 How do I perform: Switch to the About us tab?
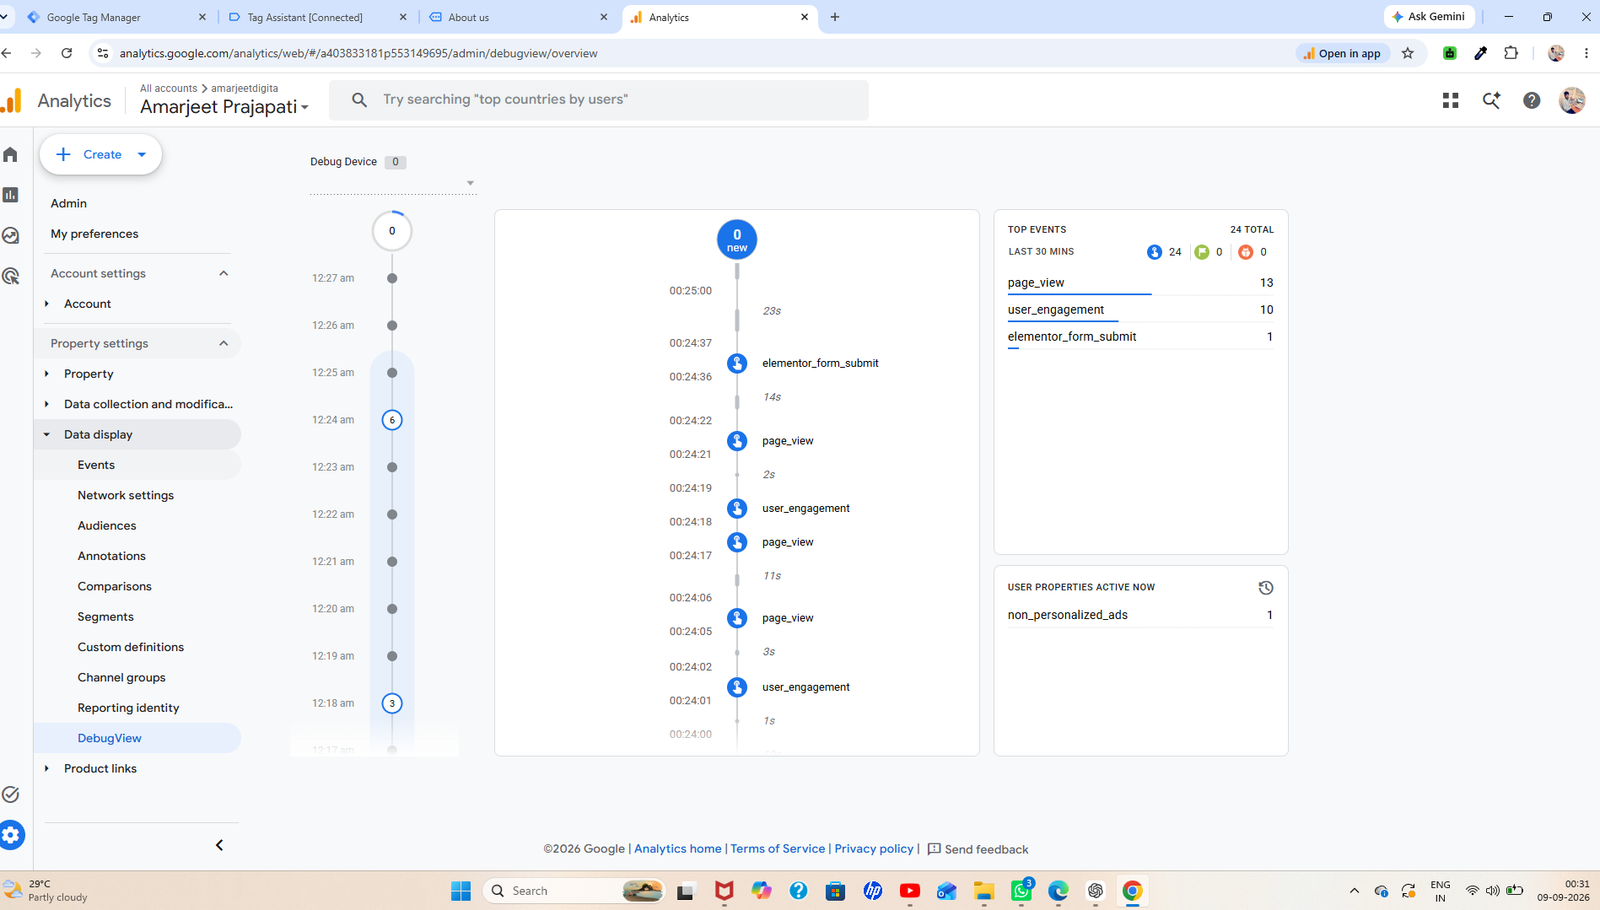(x=518, y=17)
